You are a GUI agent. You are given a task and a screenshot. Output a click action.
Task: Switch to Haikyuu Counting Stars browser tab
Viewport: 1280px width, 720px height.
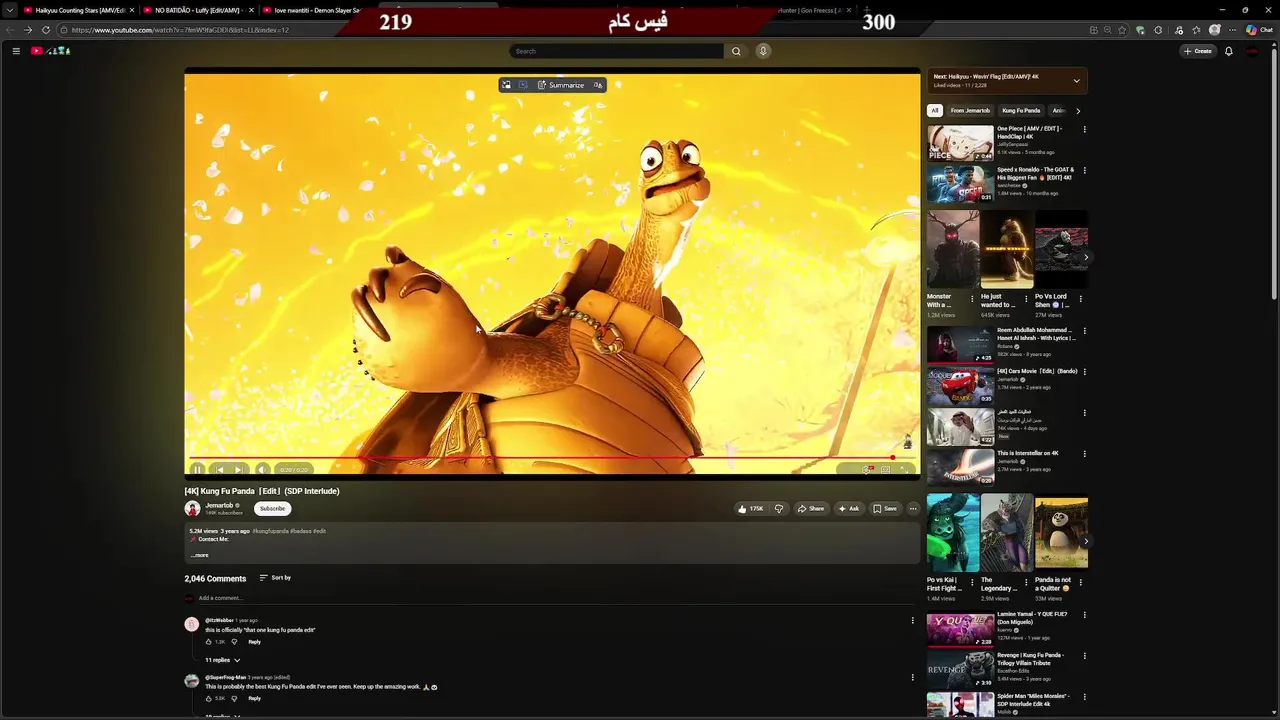click(x=78, y=10)
